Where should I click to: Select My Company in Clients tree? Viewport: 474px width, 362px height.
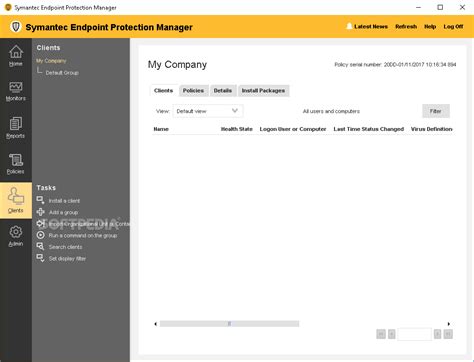pos(51,61)
